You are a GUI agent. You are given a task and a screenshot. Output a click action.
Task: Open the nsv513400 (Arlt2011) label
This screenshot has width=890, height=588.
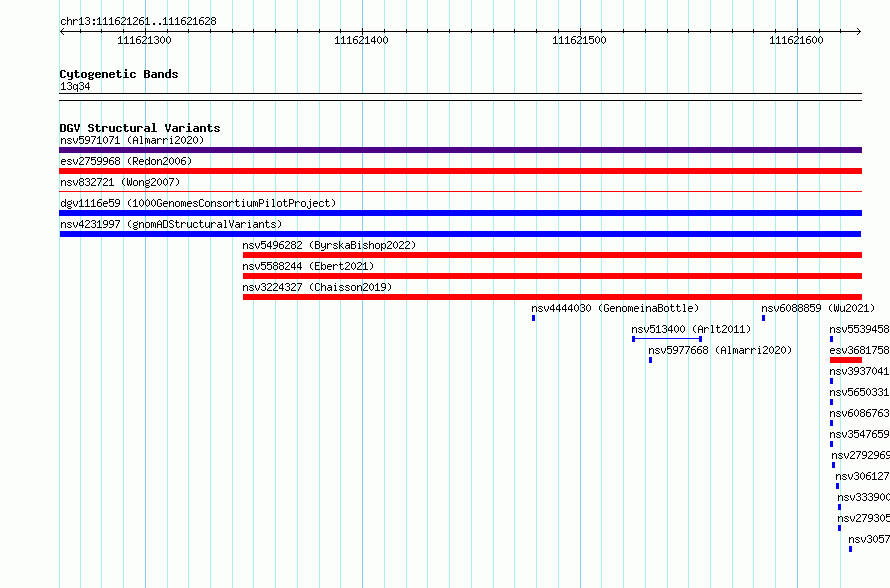pyautogui.click(x=691, y=329)
